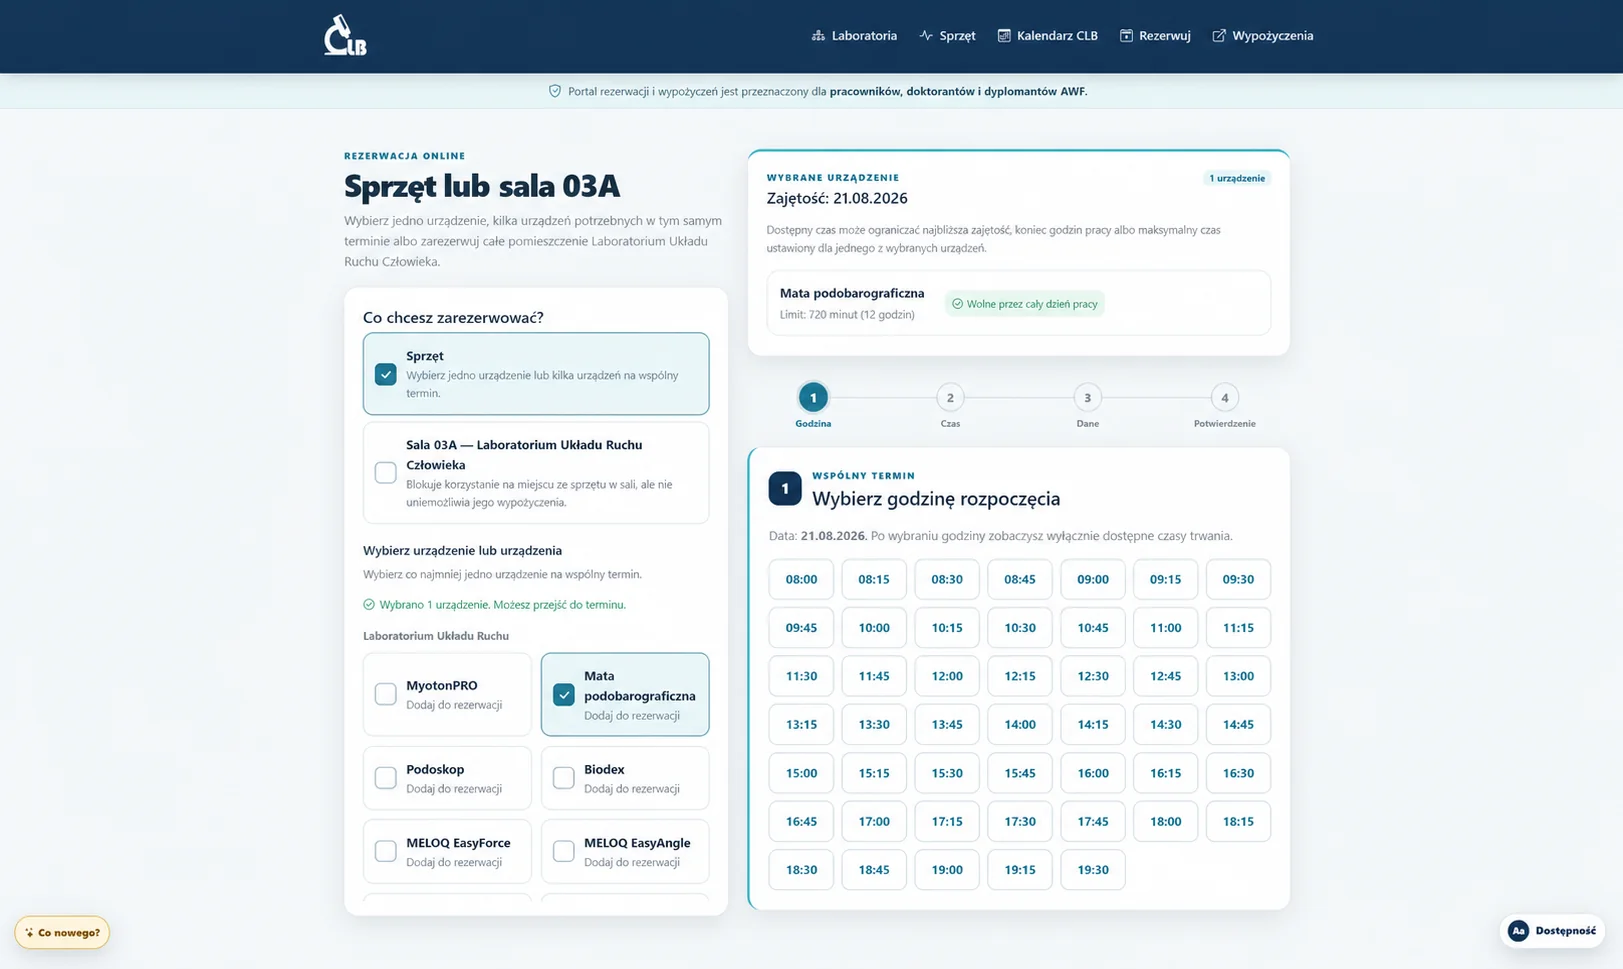This screenshot has height=969, width=1623.
Task: Choose the 12:00 time slot
Action: [x=947, y=676]
